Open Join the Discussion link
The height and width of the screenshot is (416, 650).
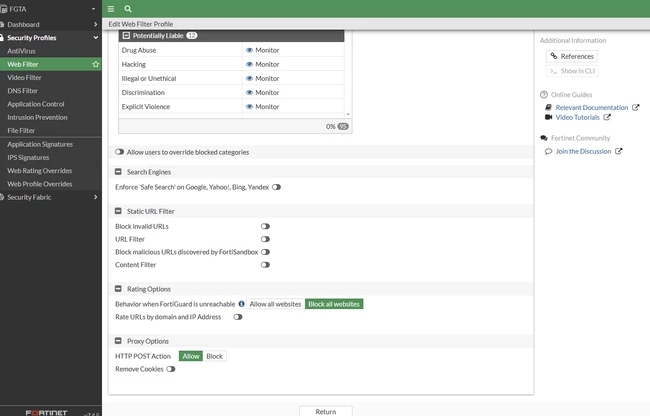tap(583, 151)
